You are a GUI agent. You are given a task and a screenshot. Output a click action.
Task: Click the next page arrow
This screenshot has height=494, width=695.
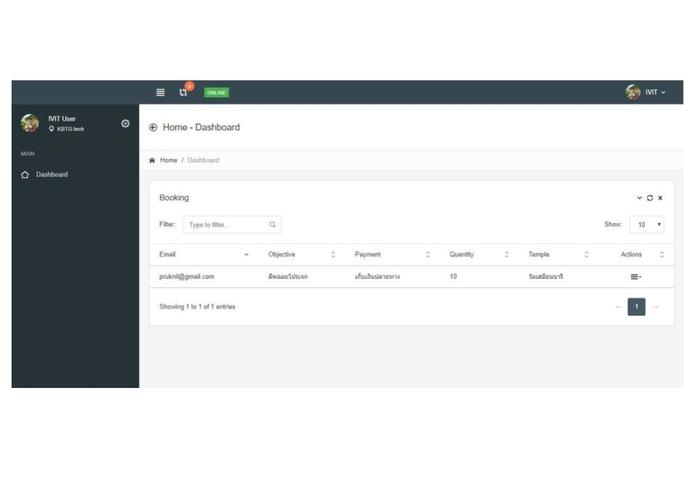pyautogui.click(x=656, y=307)
